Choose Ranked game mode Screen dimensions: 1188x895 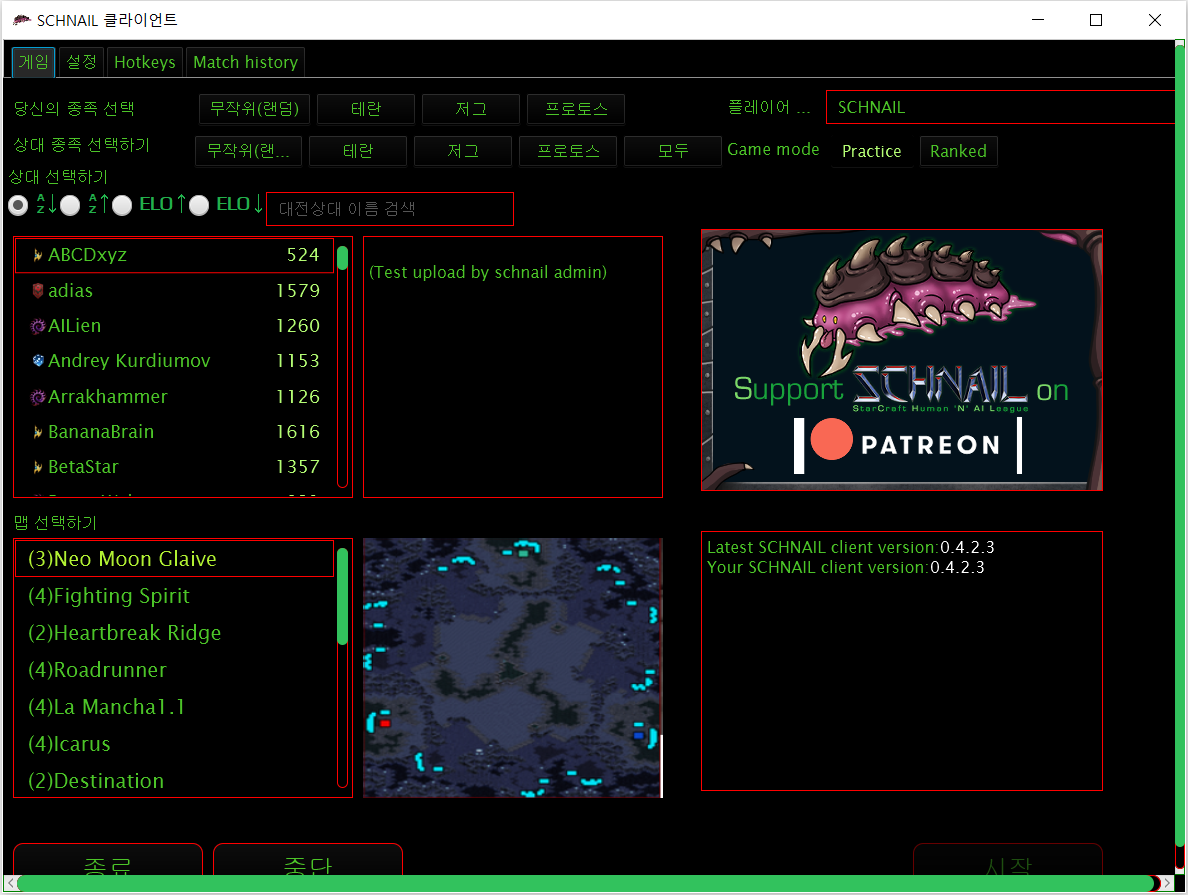[958, 151]
